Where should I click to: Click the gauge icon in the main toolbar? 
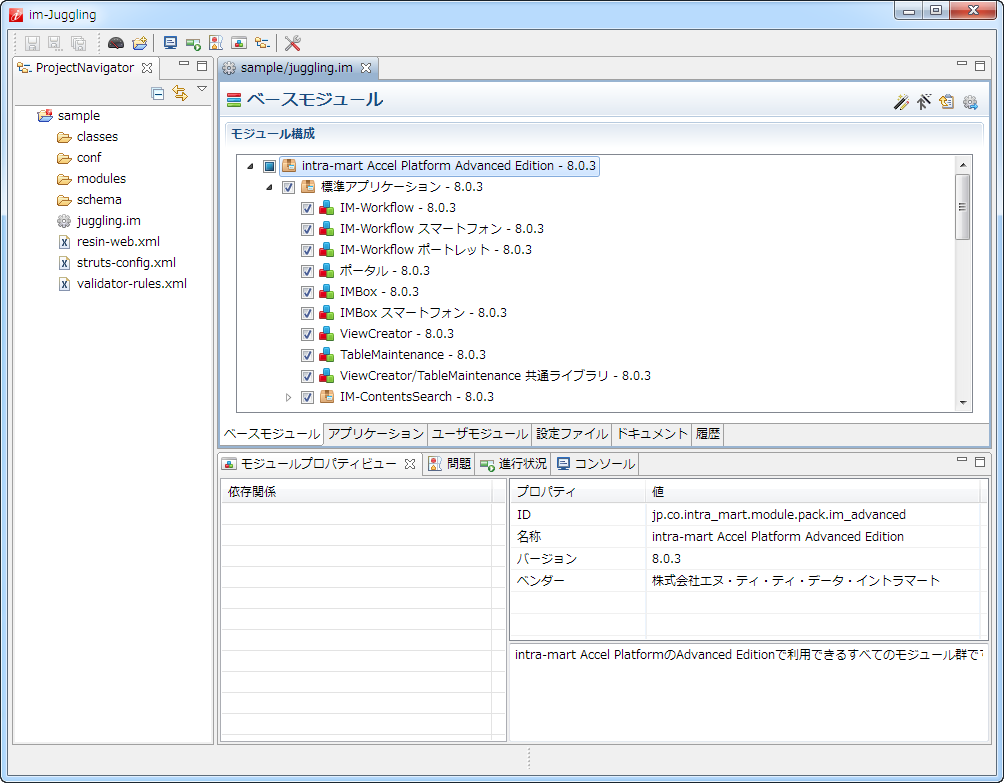[x=116, y=43]
